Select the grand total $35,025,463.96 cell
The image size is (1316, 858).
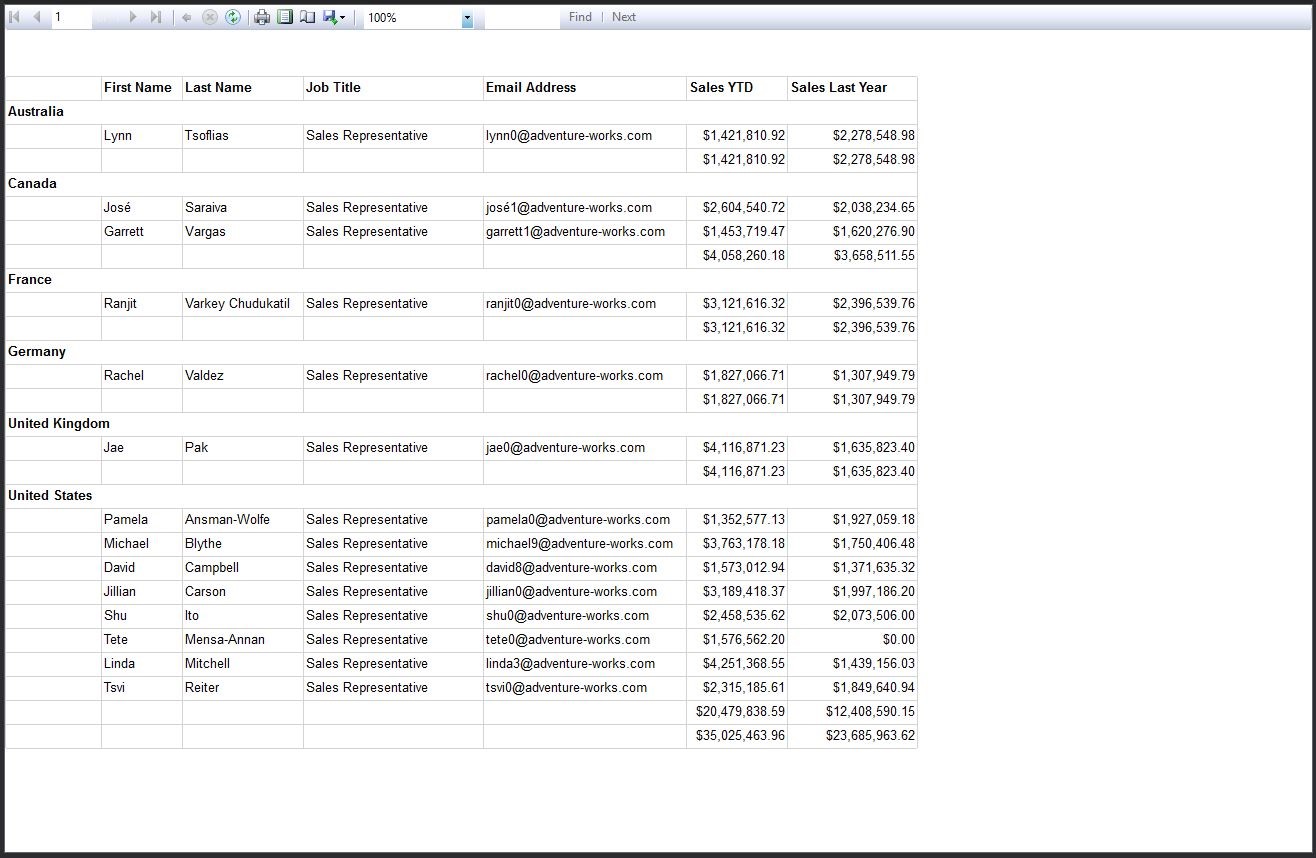[737, 735]
